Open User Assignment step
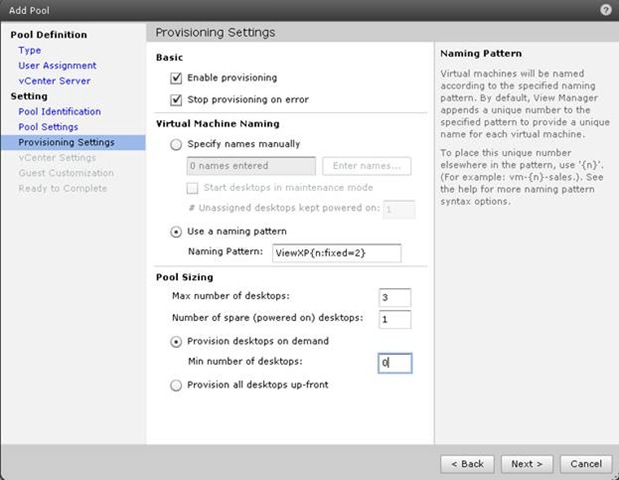619x480 pixels. coord(57,66)
